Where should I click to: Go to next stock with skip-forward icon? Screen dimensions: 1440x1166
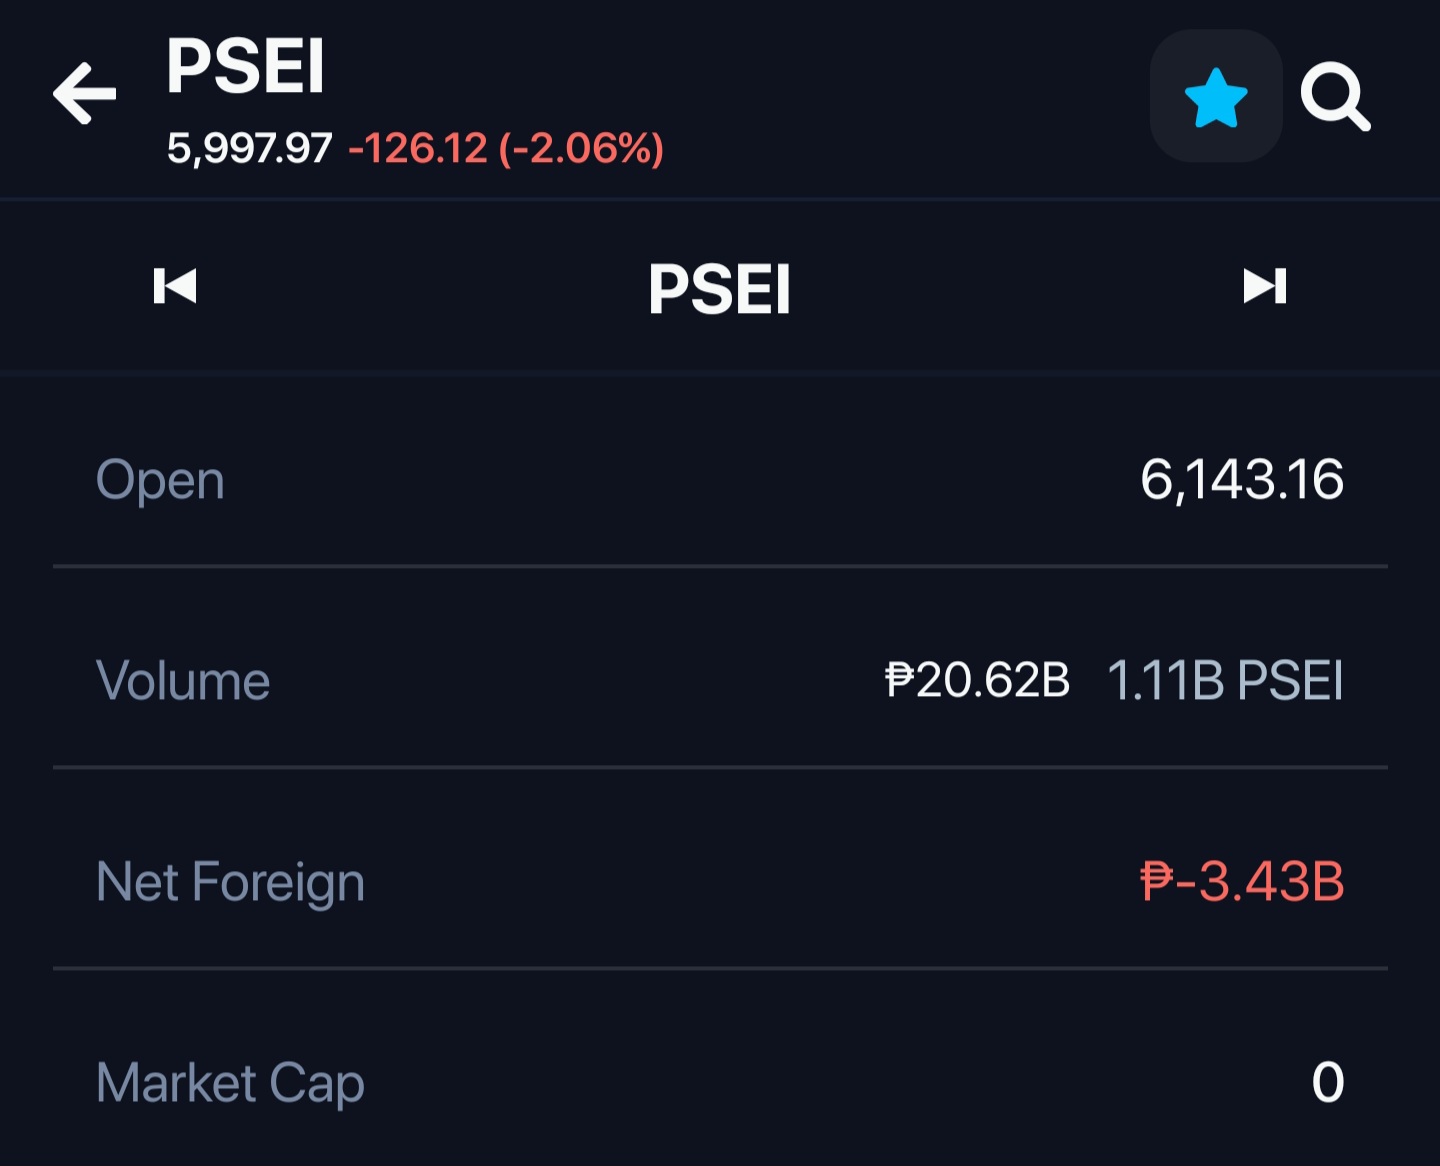[1264, 286]
